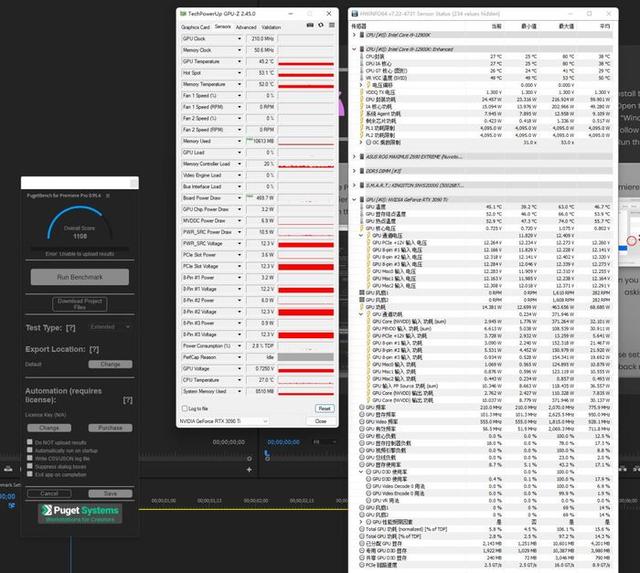Click Memory Controller Load sensor graph
Viewport: 640px width, 573px height.
click(306, 164)
